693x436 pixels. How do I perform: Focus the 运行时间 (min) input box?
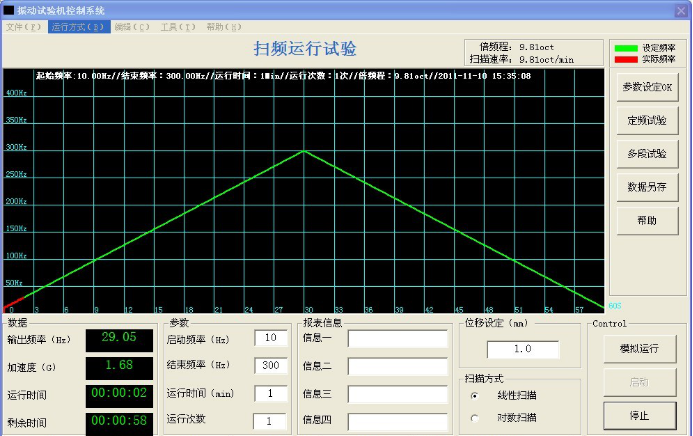[x=270, y=393]
